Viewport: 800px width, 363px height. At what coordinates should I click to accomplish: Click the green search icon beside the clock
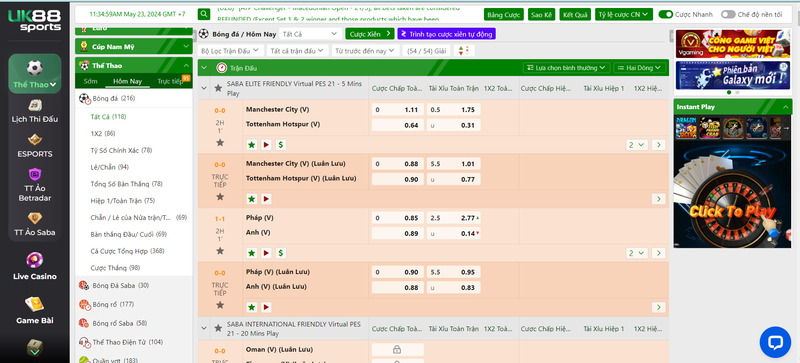pyautogui.click(x=204, y=14)
